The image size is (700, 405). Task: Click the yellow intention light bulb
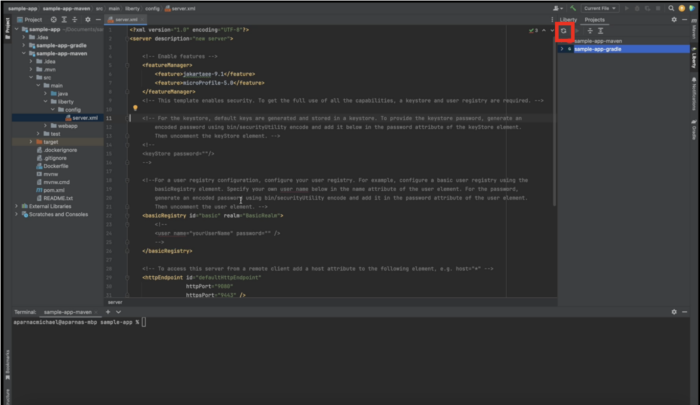click(135, 108)
